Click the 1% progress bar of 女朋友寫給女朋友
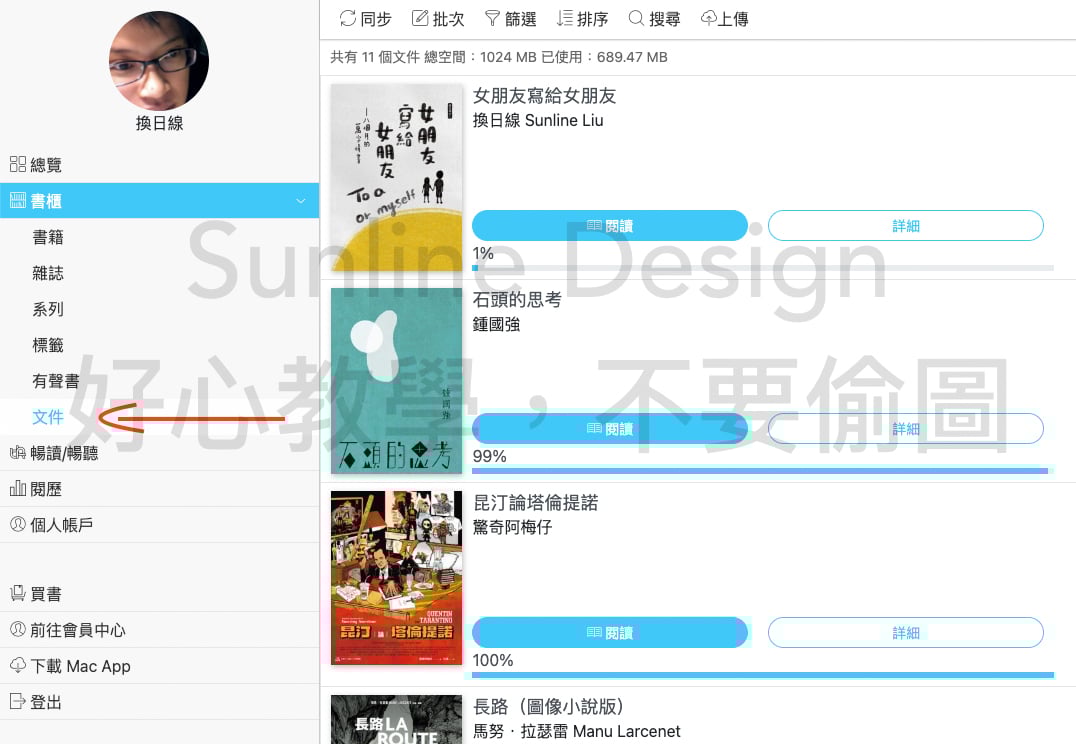1076x744 pixels. point(762,268)
